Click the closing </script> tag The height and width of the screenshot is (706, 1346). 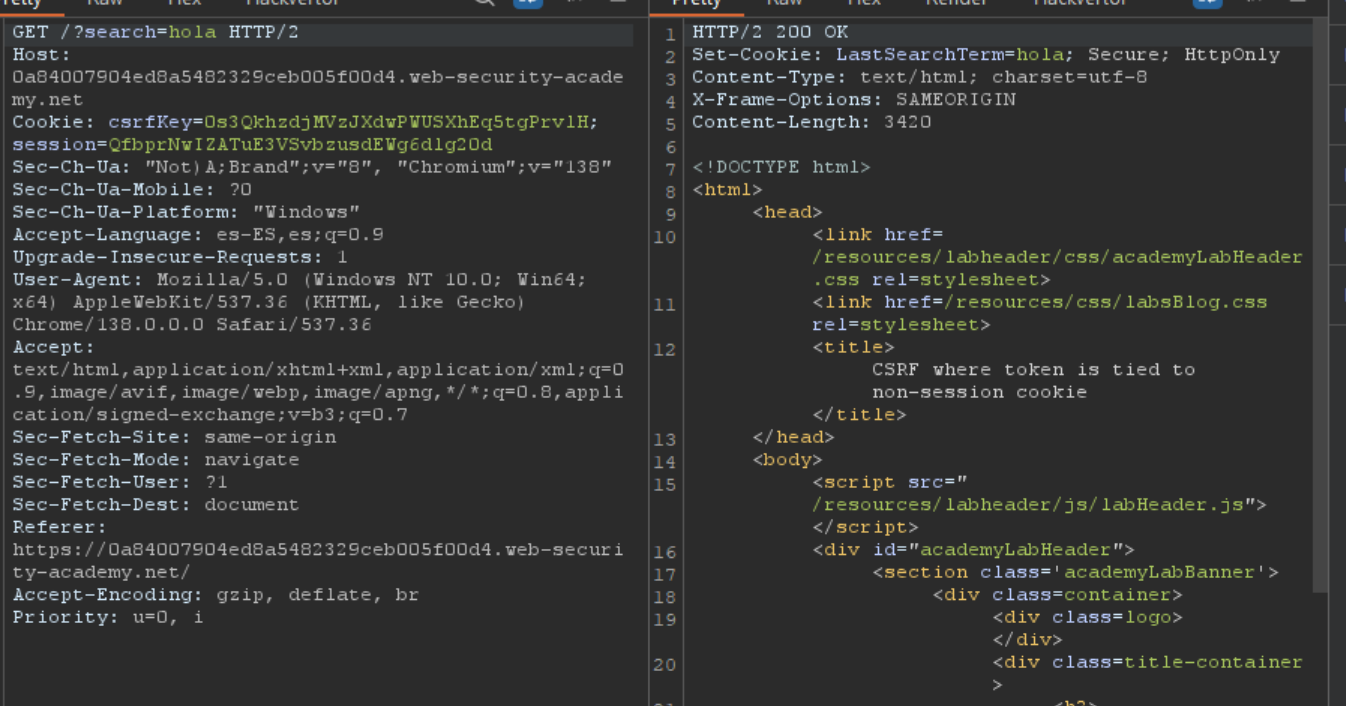point(866,527)
